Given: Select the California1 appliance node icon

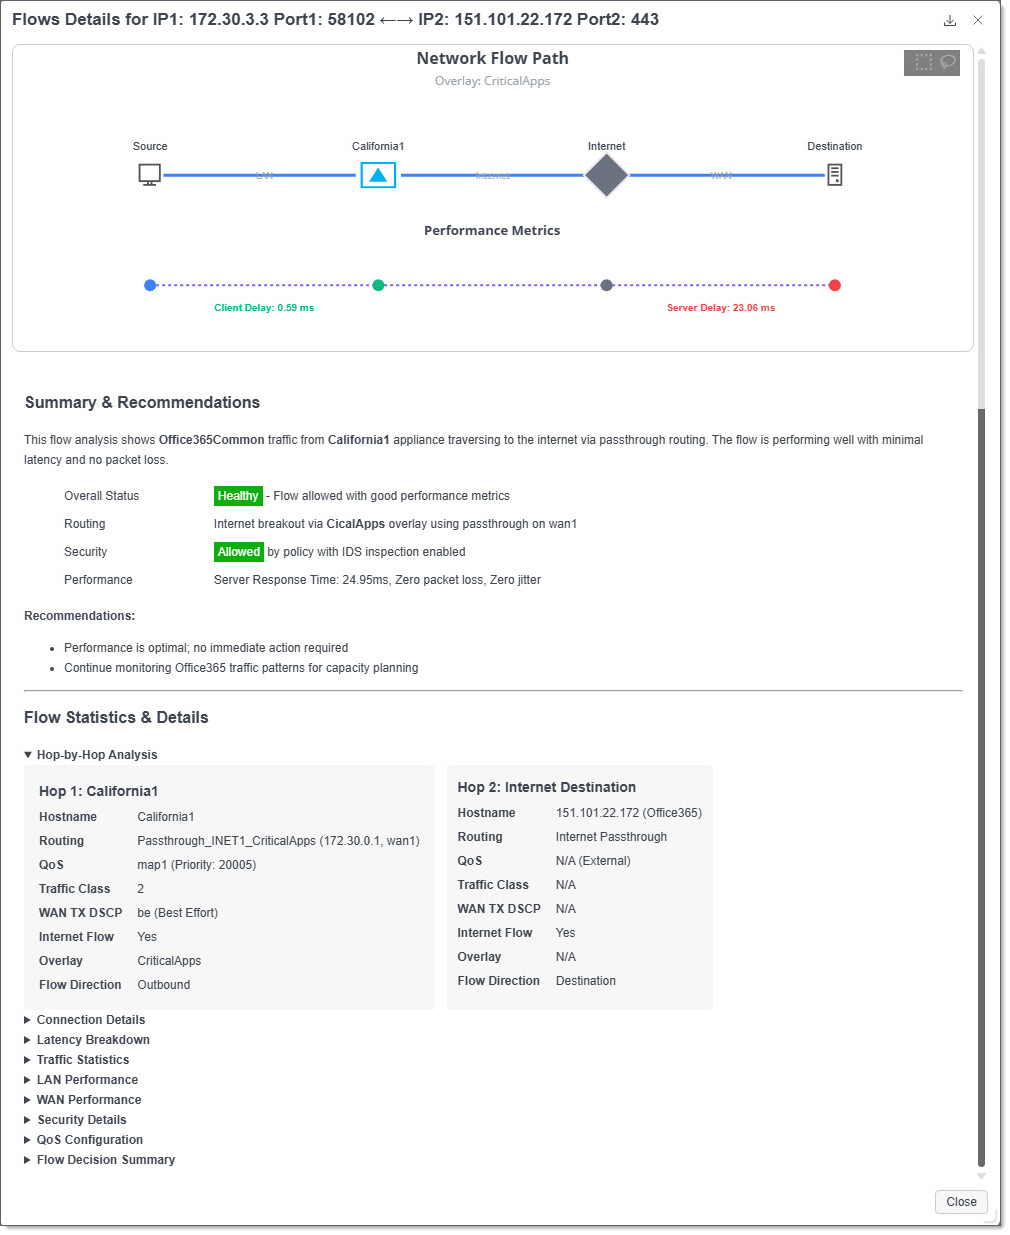Looking at the screenshot, I should (378, 175).
